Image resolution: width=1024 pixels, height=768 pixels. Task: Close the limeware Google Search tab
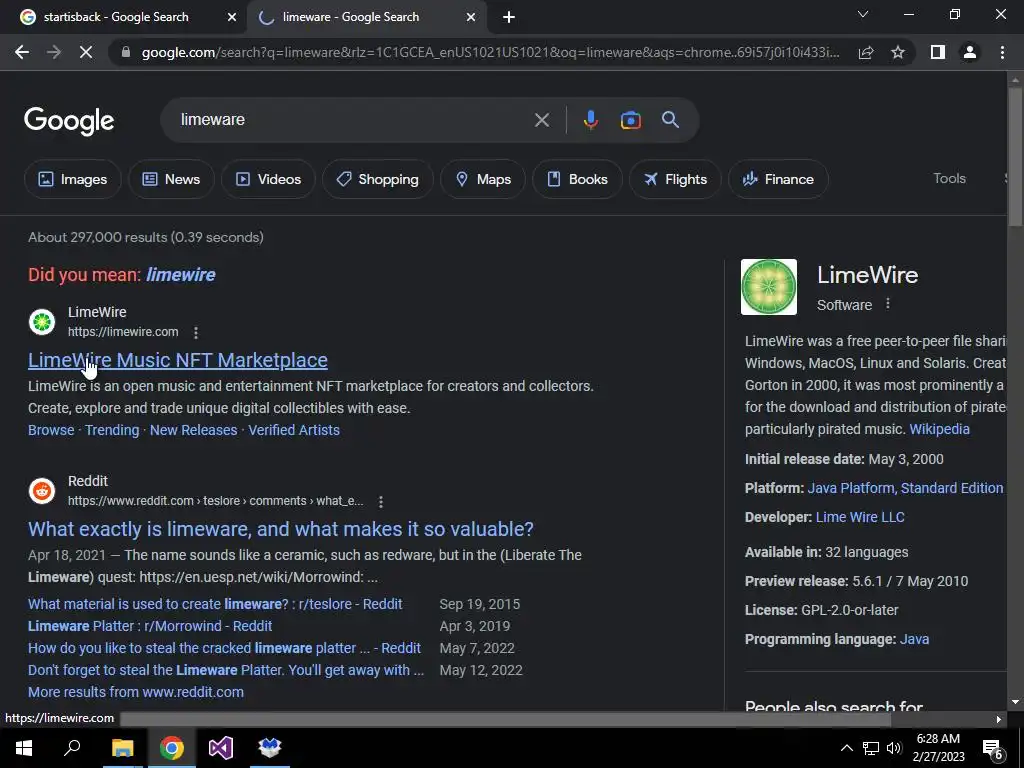[x=471, y=17]
